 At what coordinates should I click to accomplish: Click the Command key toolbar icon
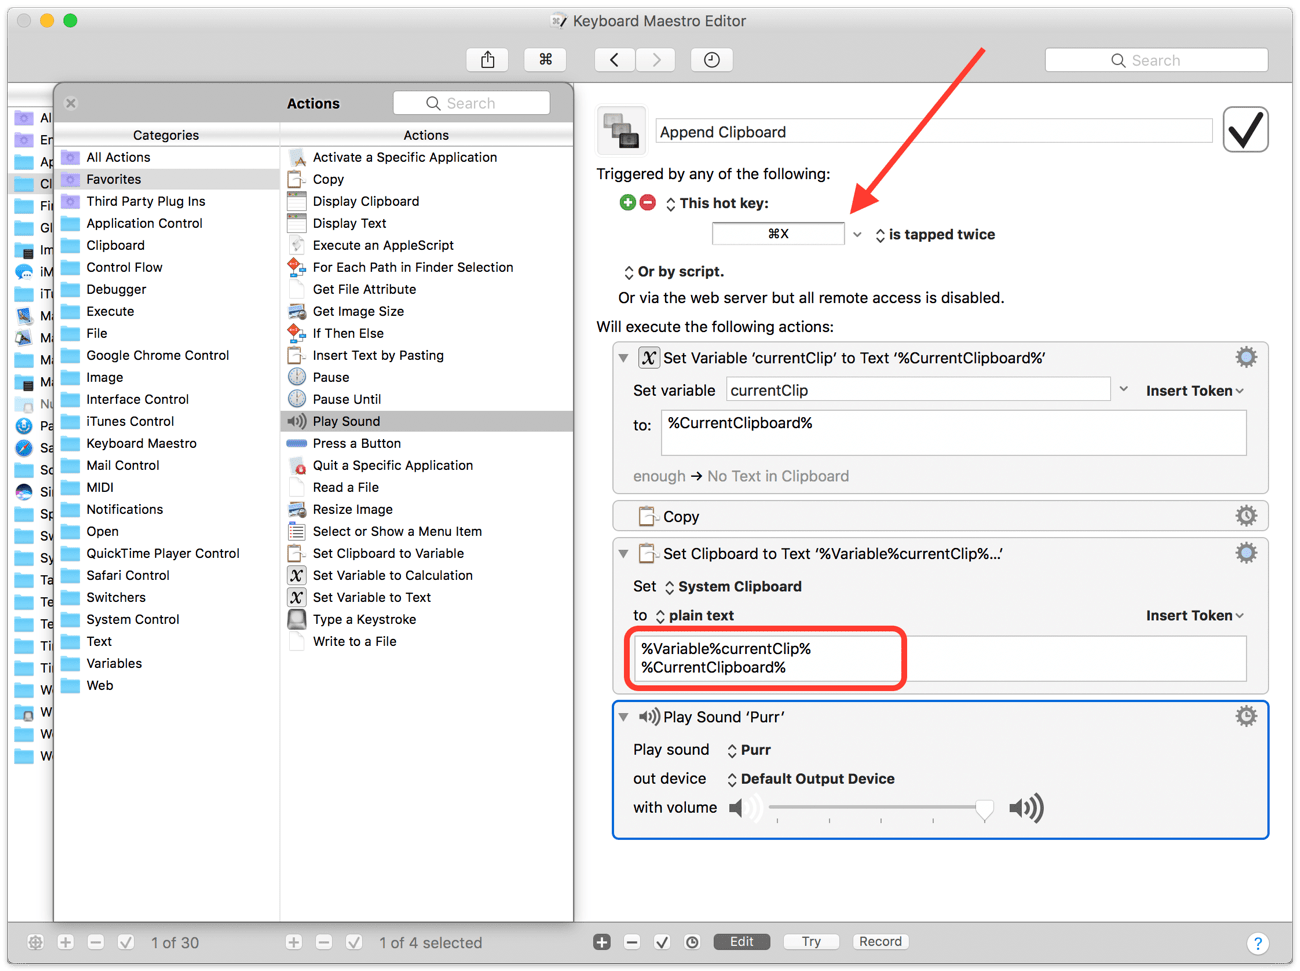(x=545, y=60)
